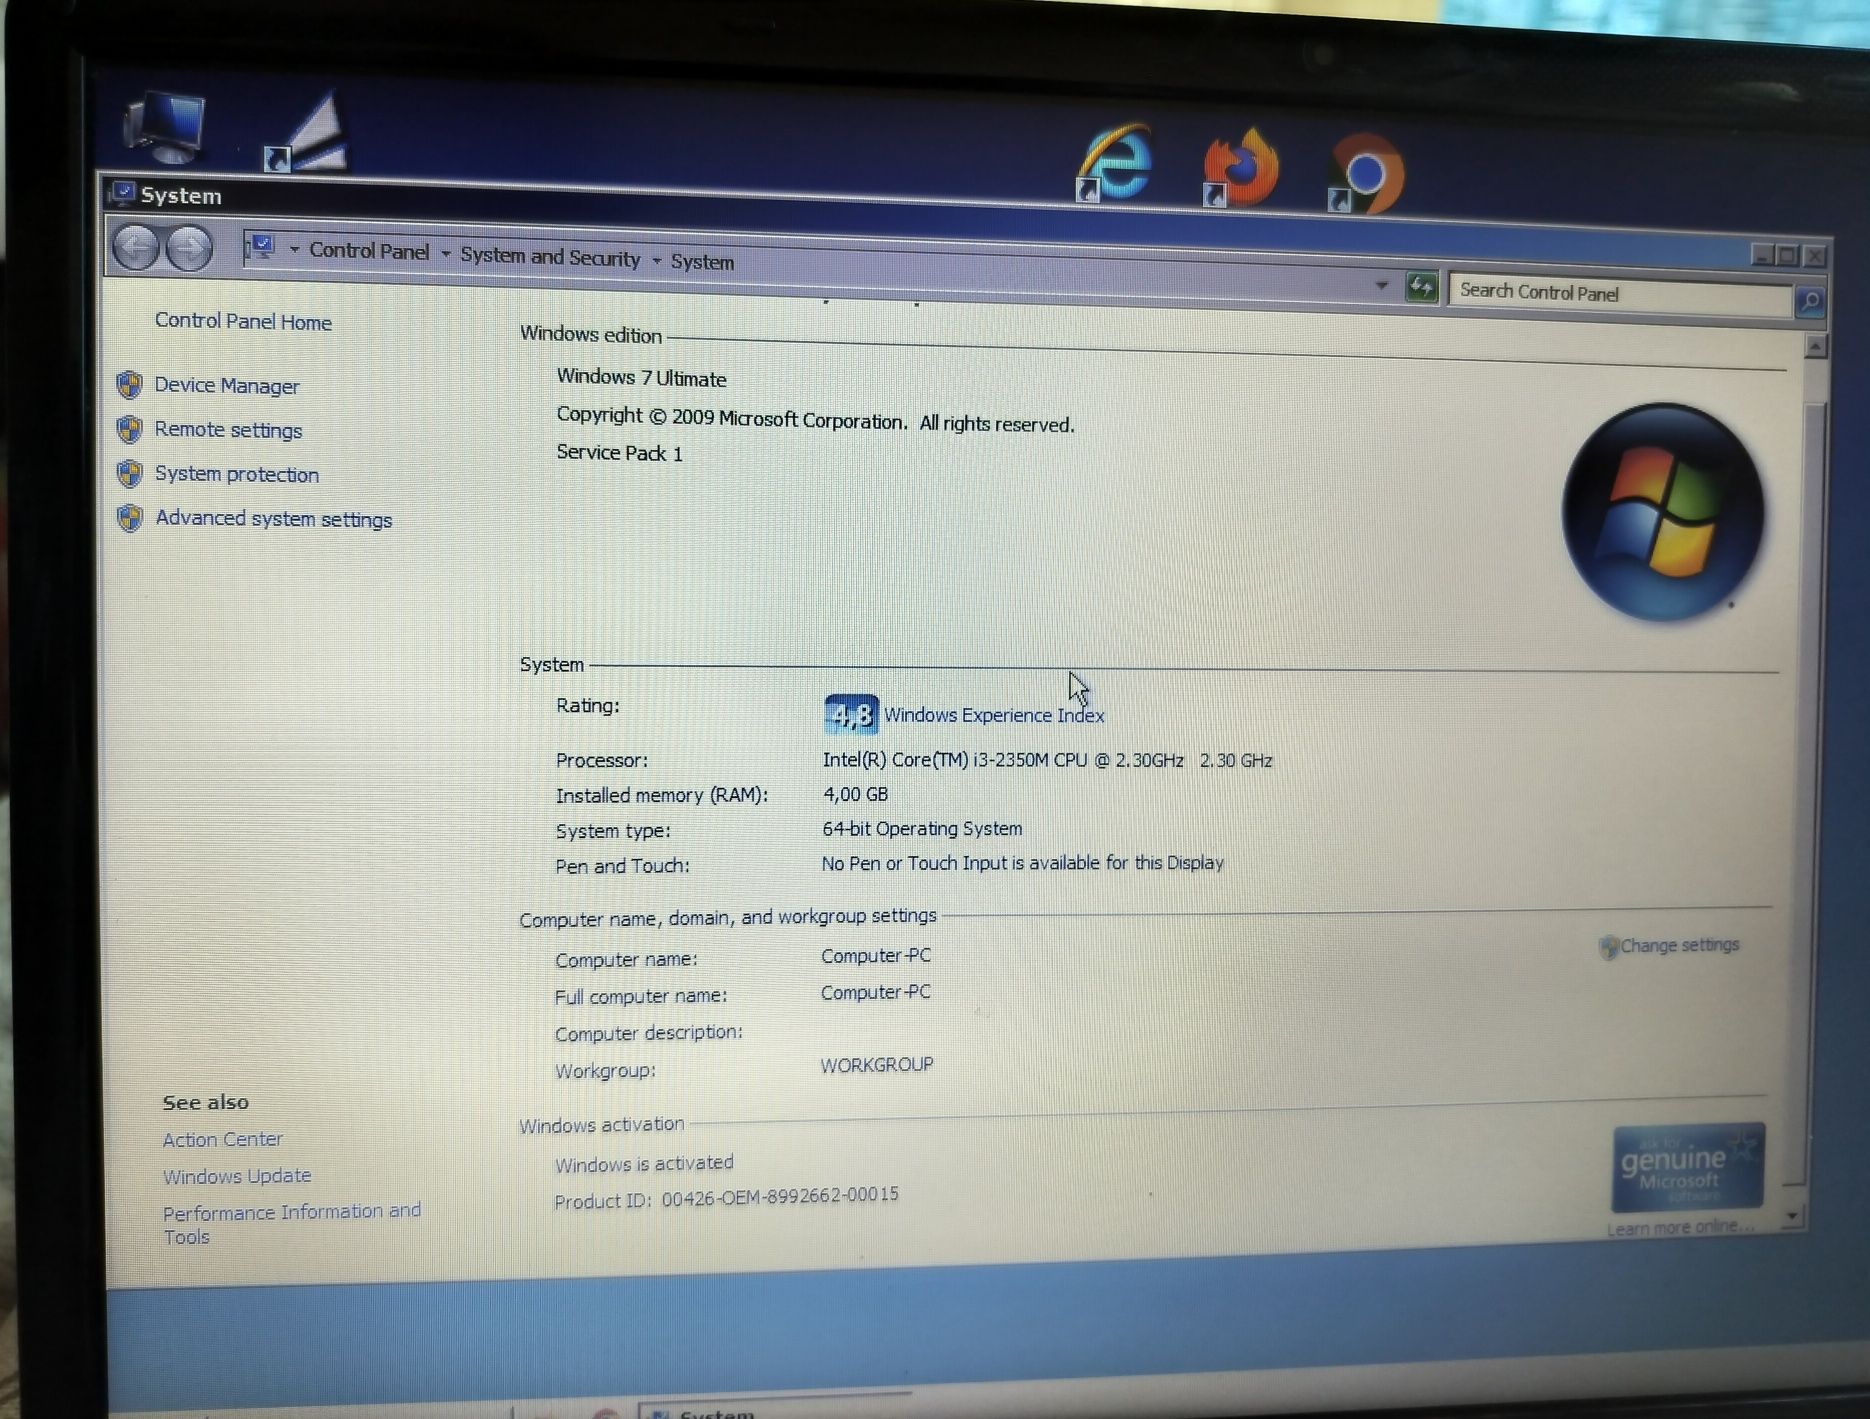Viewport: 1870px width, 1419px height.
Task: Click the refresh icon beside the address bar
Action: [x=1421, y=288]
